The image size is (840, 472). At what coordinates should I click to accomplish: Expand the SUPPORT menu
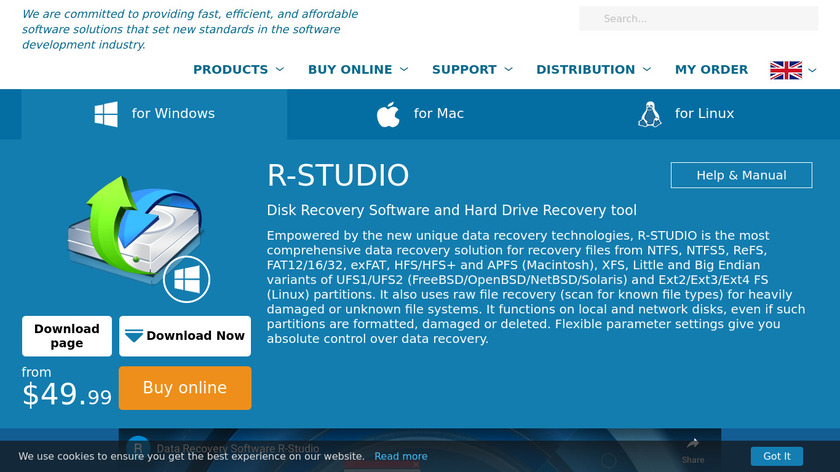(x=472, y=70)
